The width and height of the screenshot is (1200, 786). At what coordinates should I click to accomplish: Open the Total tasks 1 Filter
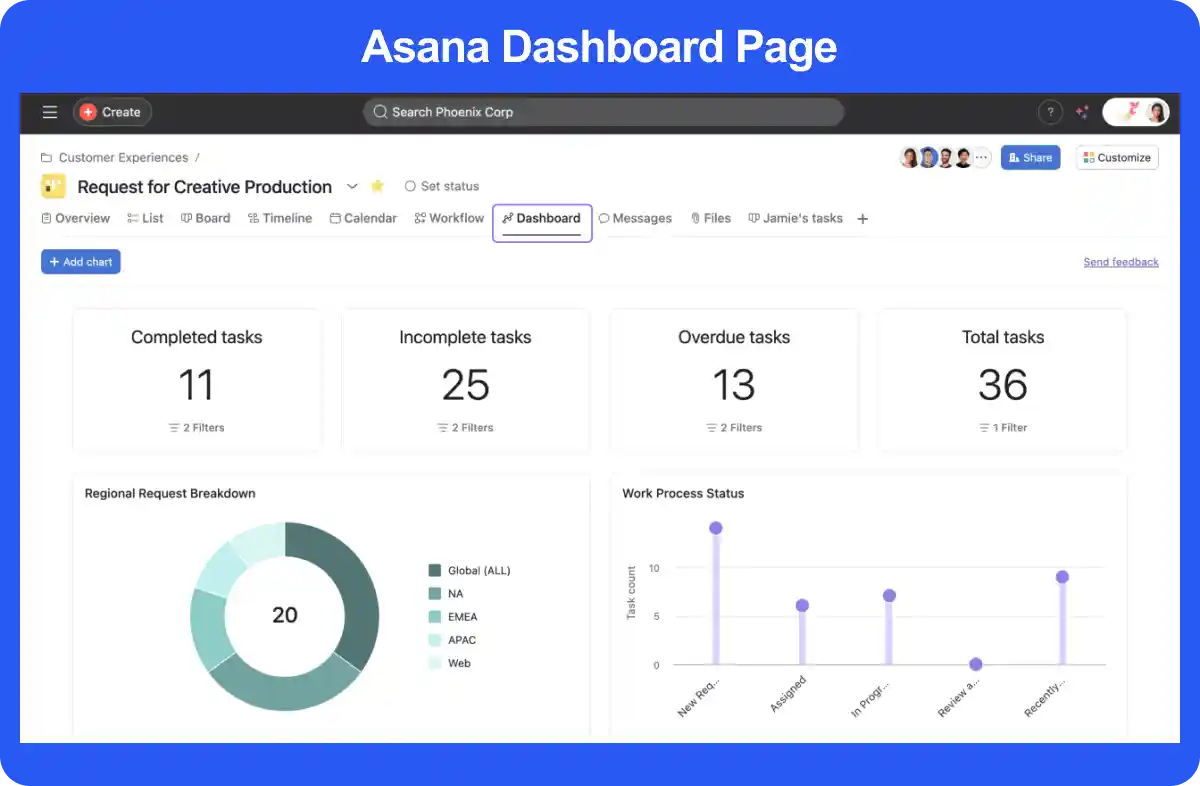(x=1003, y=427)
